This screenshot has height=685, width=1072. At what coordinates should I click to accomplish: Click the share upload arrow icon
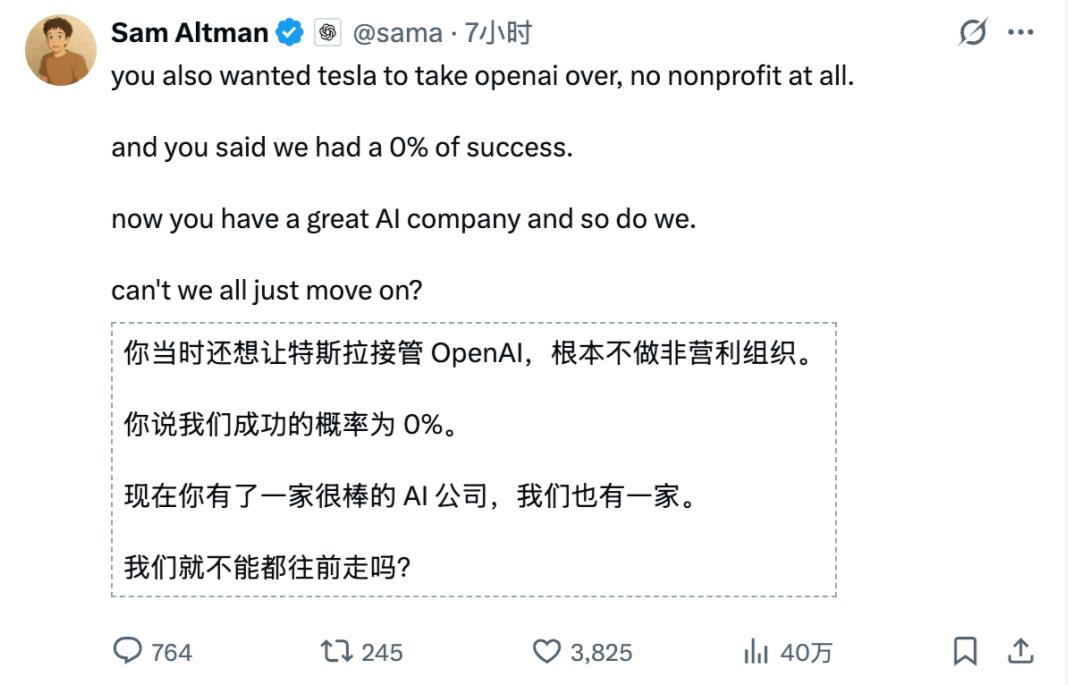1020,652
